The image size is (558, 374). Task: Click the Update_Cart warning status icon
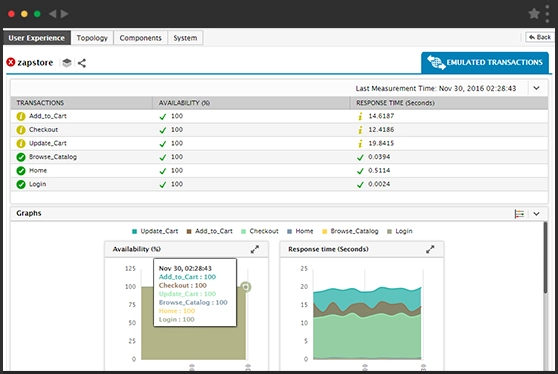(x=21, y=143)
